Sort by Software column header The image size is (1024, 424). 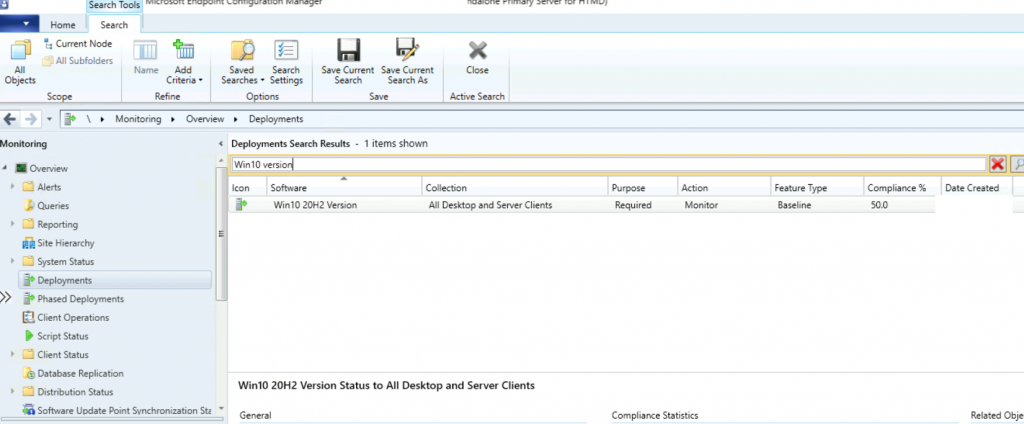(345, 188)
